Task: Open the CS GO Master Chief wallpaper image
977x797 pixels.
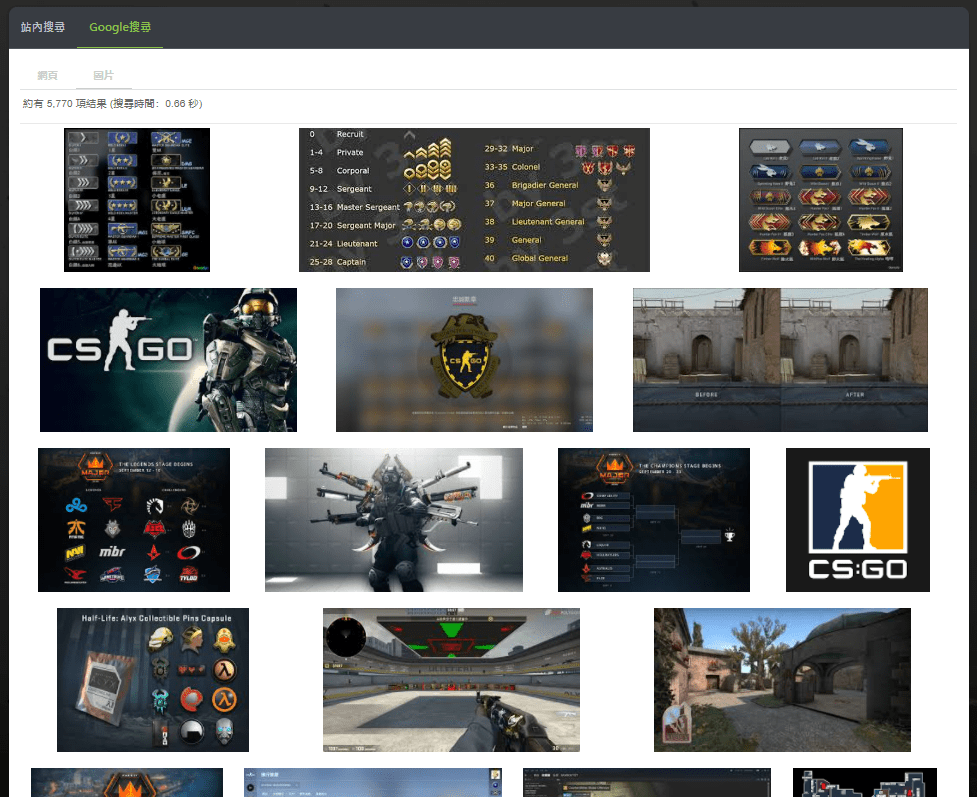Action: coord(168,360)
